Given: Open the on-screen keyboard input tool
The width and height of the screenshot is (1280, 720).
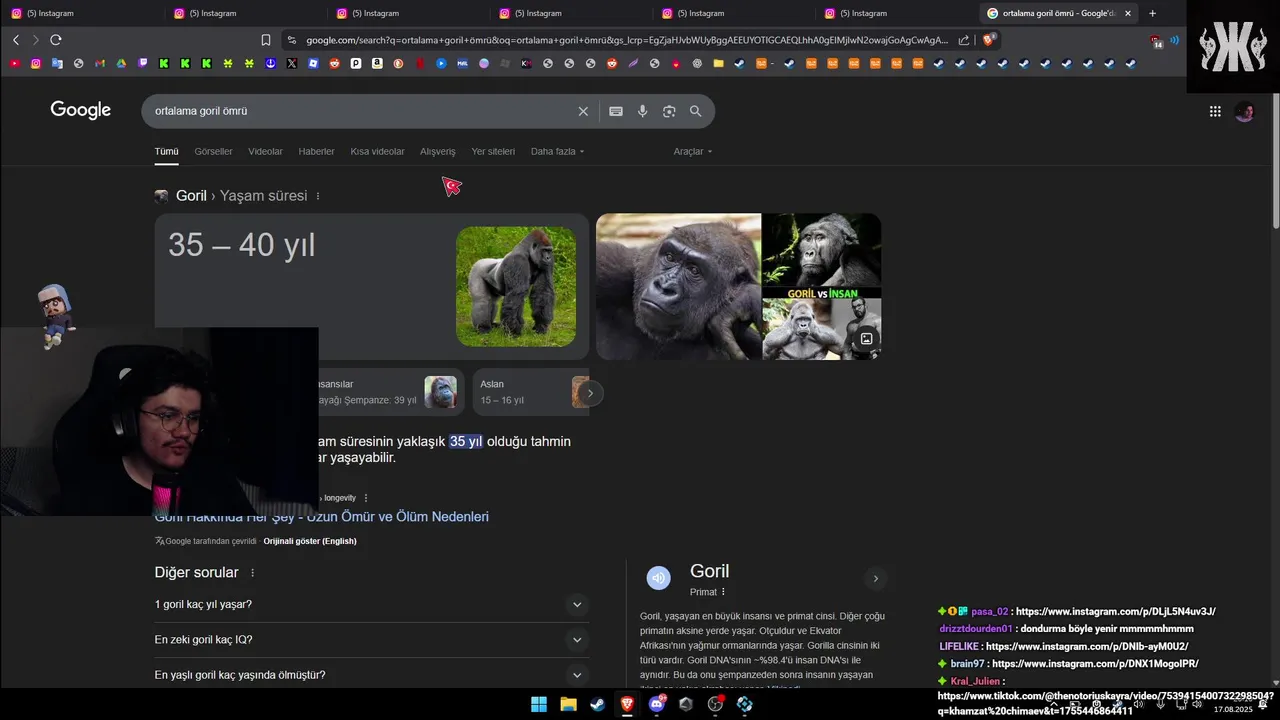Looking at the screenshot, I should (x=616, y=111).
